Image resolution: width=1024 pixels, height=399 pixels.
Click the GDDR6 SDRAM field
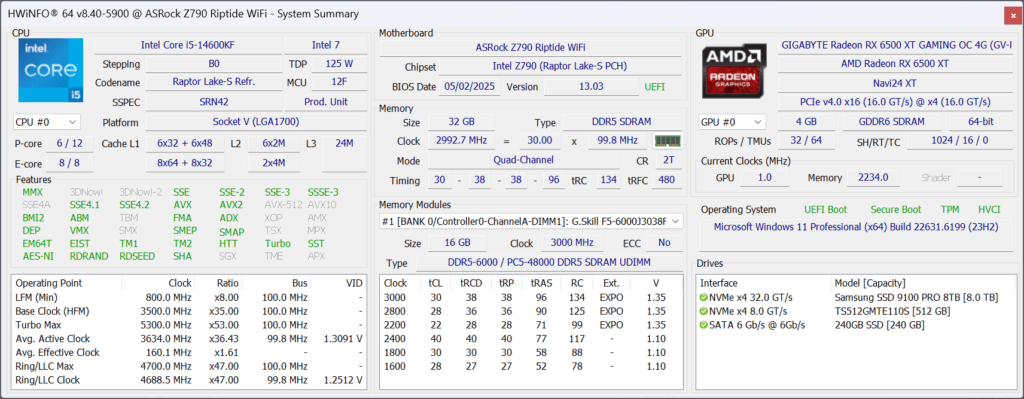(892, 122)
